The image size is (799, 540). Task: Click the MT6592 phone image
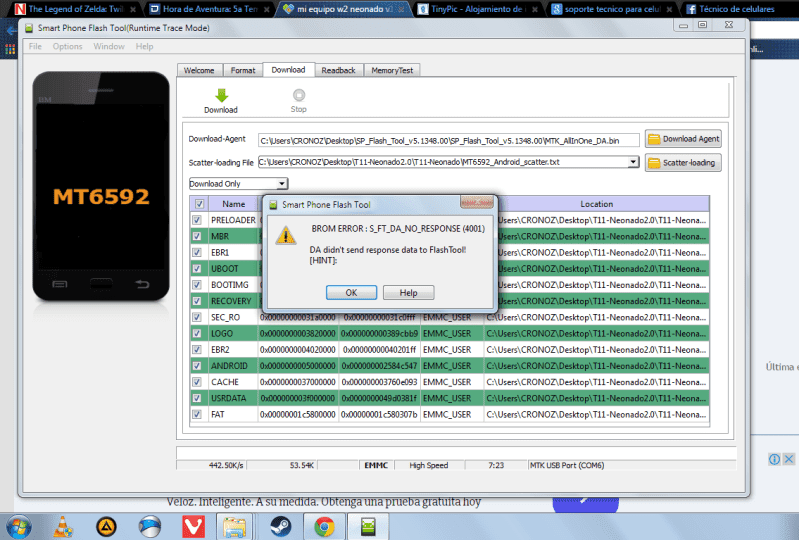pyautogui.click(x=101, y=186)
